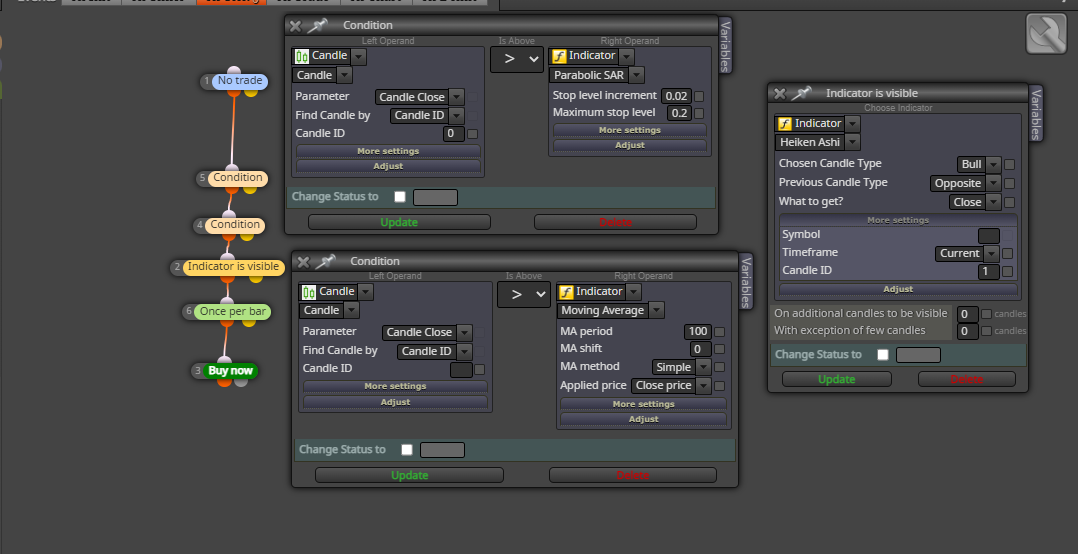The width and height of the screenshot is (1078, 554).
Task: Click candlestick icon in Parabolic SAR condition's left operand
Action: tap(302, 56)
